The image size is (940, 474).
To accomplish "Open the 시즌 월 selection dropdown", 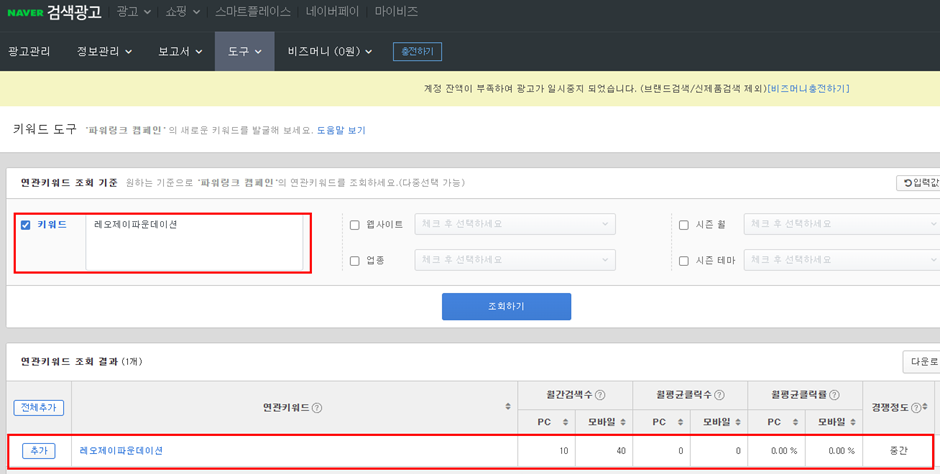I will [842, 224].
